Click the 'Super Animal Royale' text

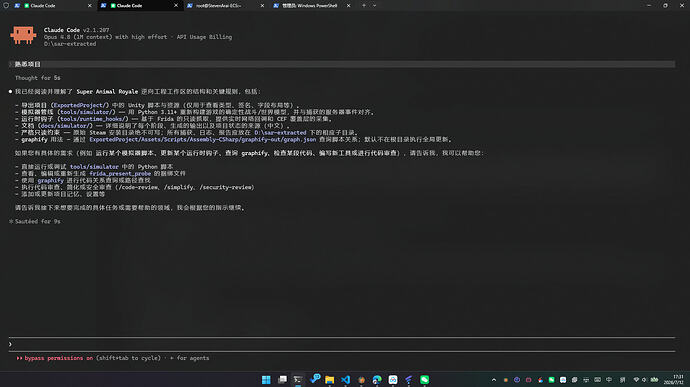[107, 92]
